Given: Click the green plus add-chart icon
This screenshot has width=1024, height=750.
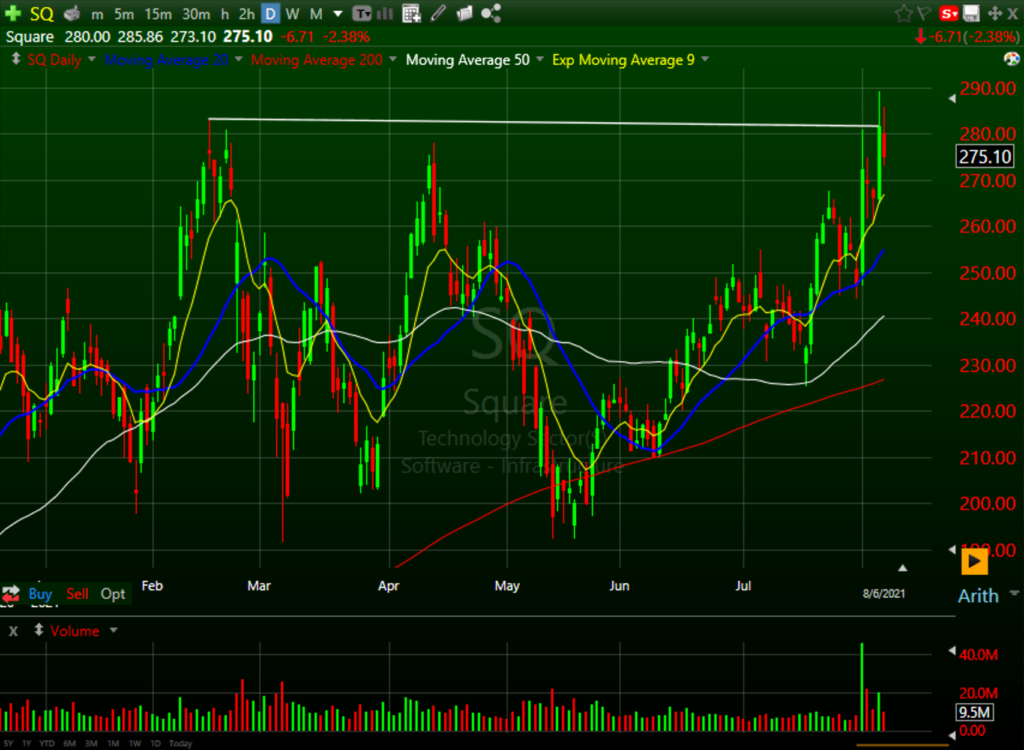Looking at the screenshot, I should click(x=12, y=13).
